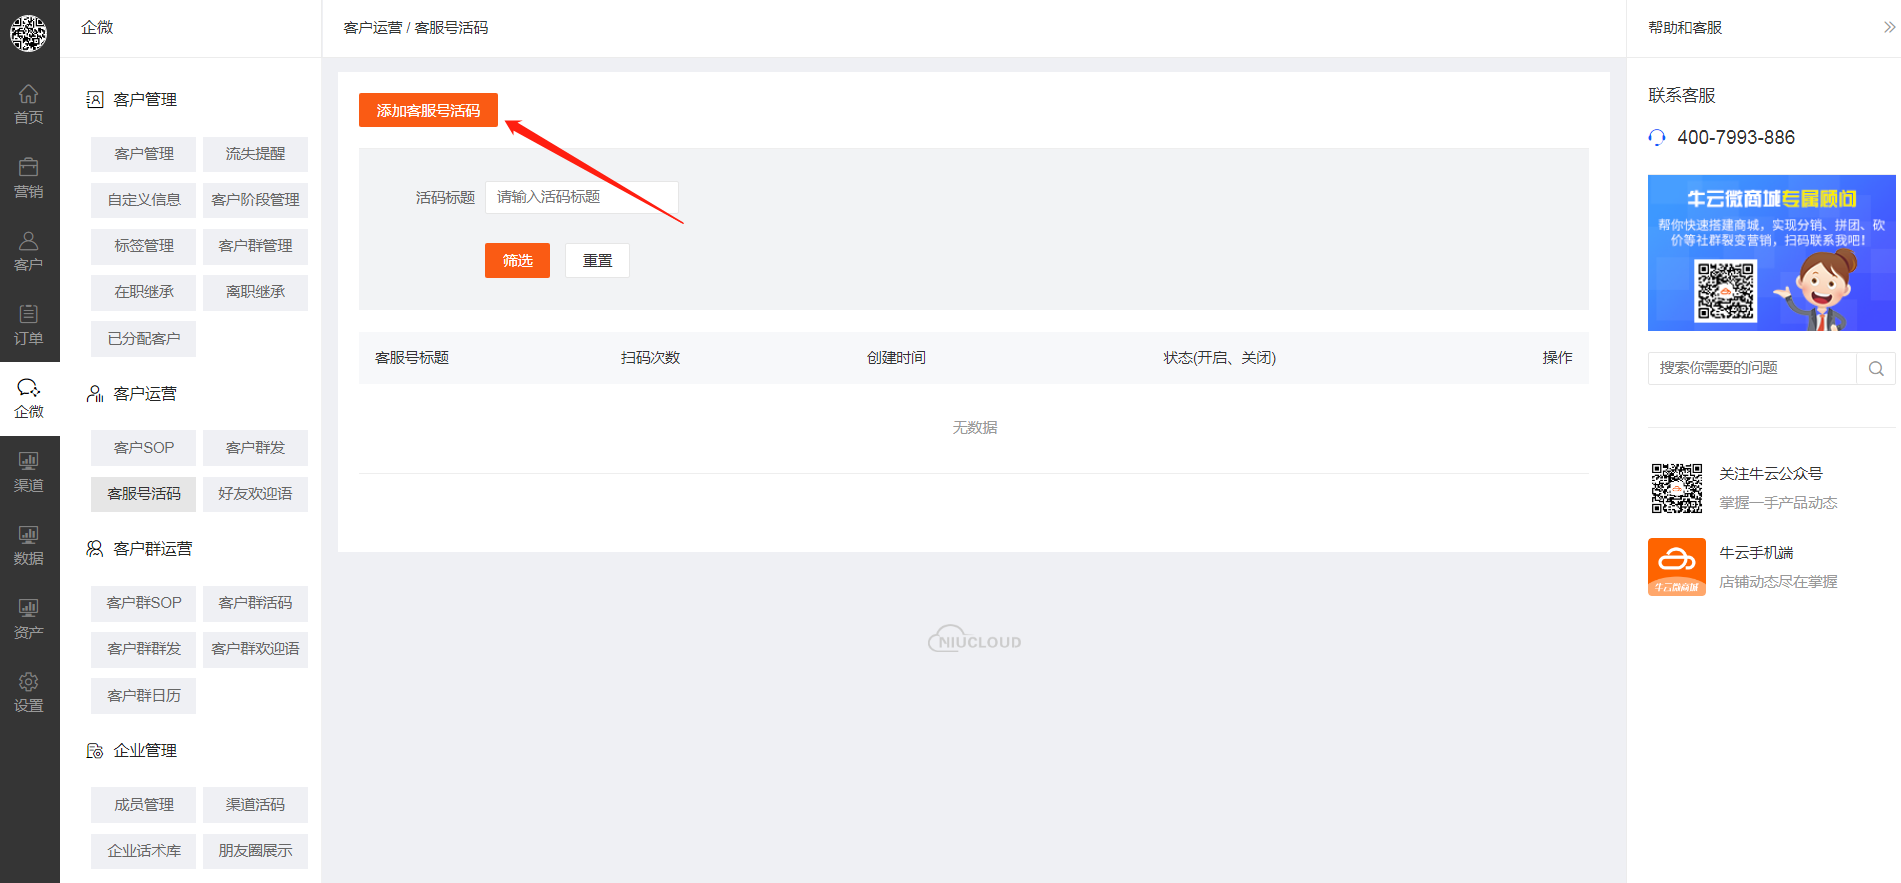Open 在职继承 menu item
Screen dimensions: 1901x883
pyautogui.click(x=143, y=292)
